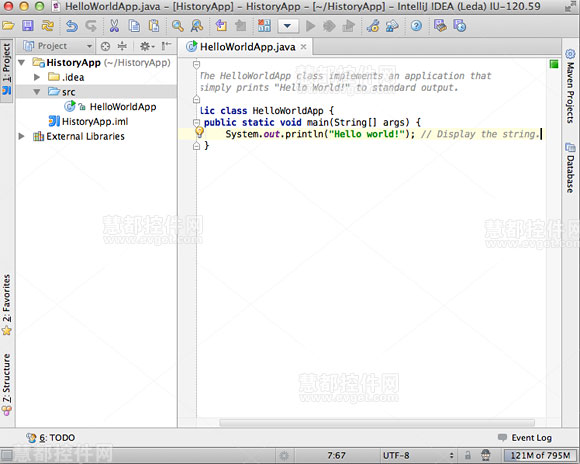Toggle tool window buttons in status bar corner
This screenshot has height=464, width=580.
tap(7, 455)
